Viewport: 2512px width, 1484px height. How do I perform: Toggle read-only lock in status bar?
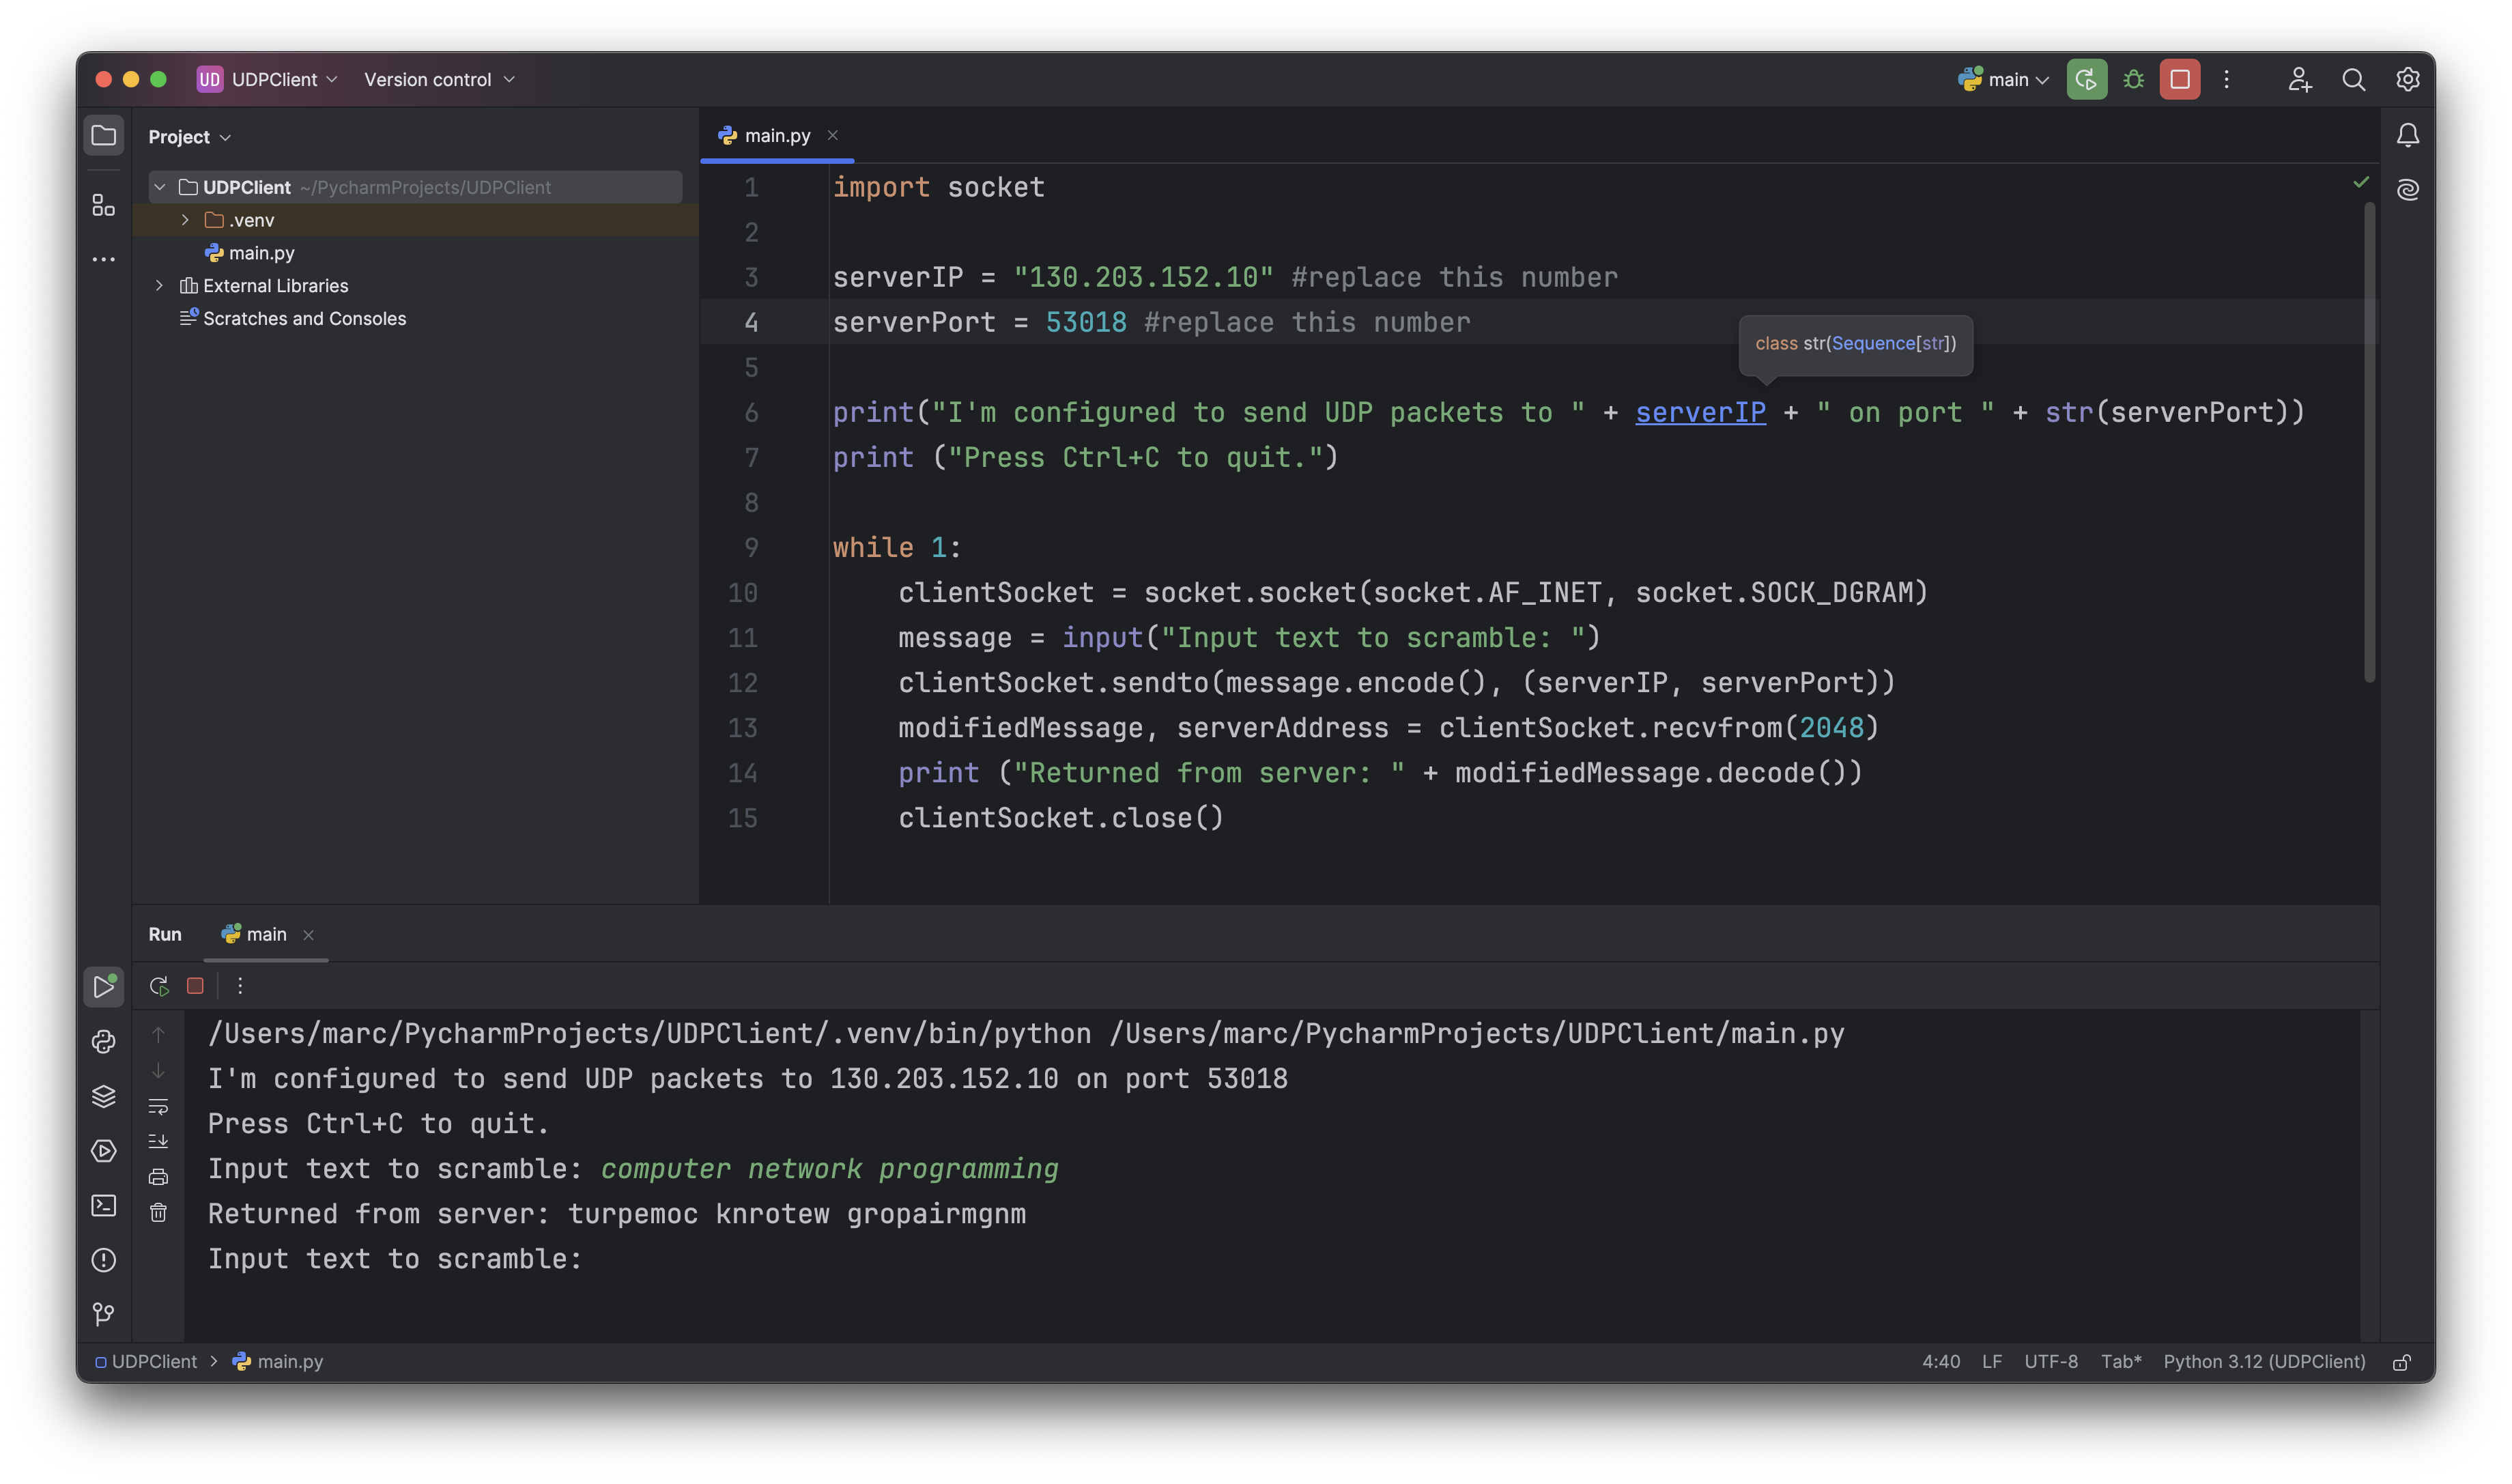coord(2402,1362)
